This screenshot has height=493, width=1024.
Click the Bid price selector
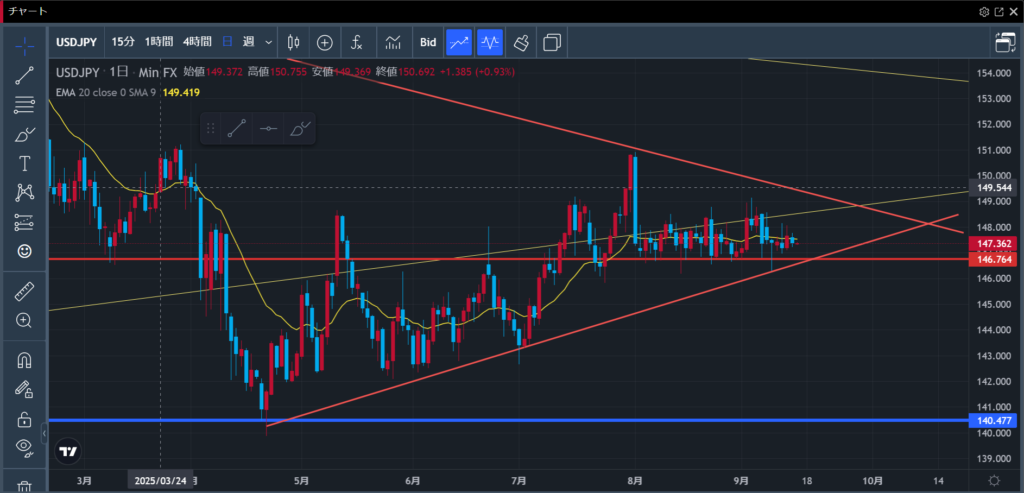[428, 42]
